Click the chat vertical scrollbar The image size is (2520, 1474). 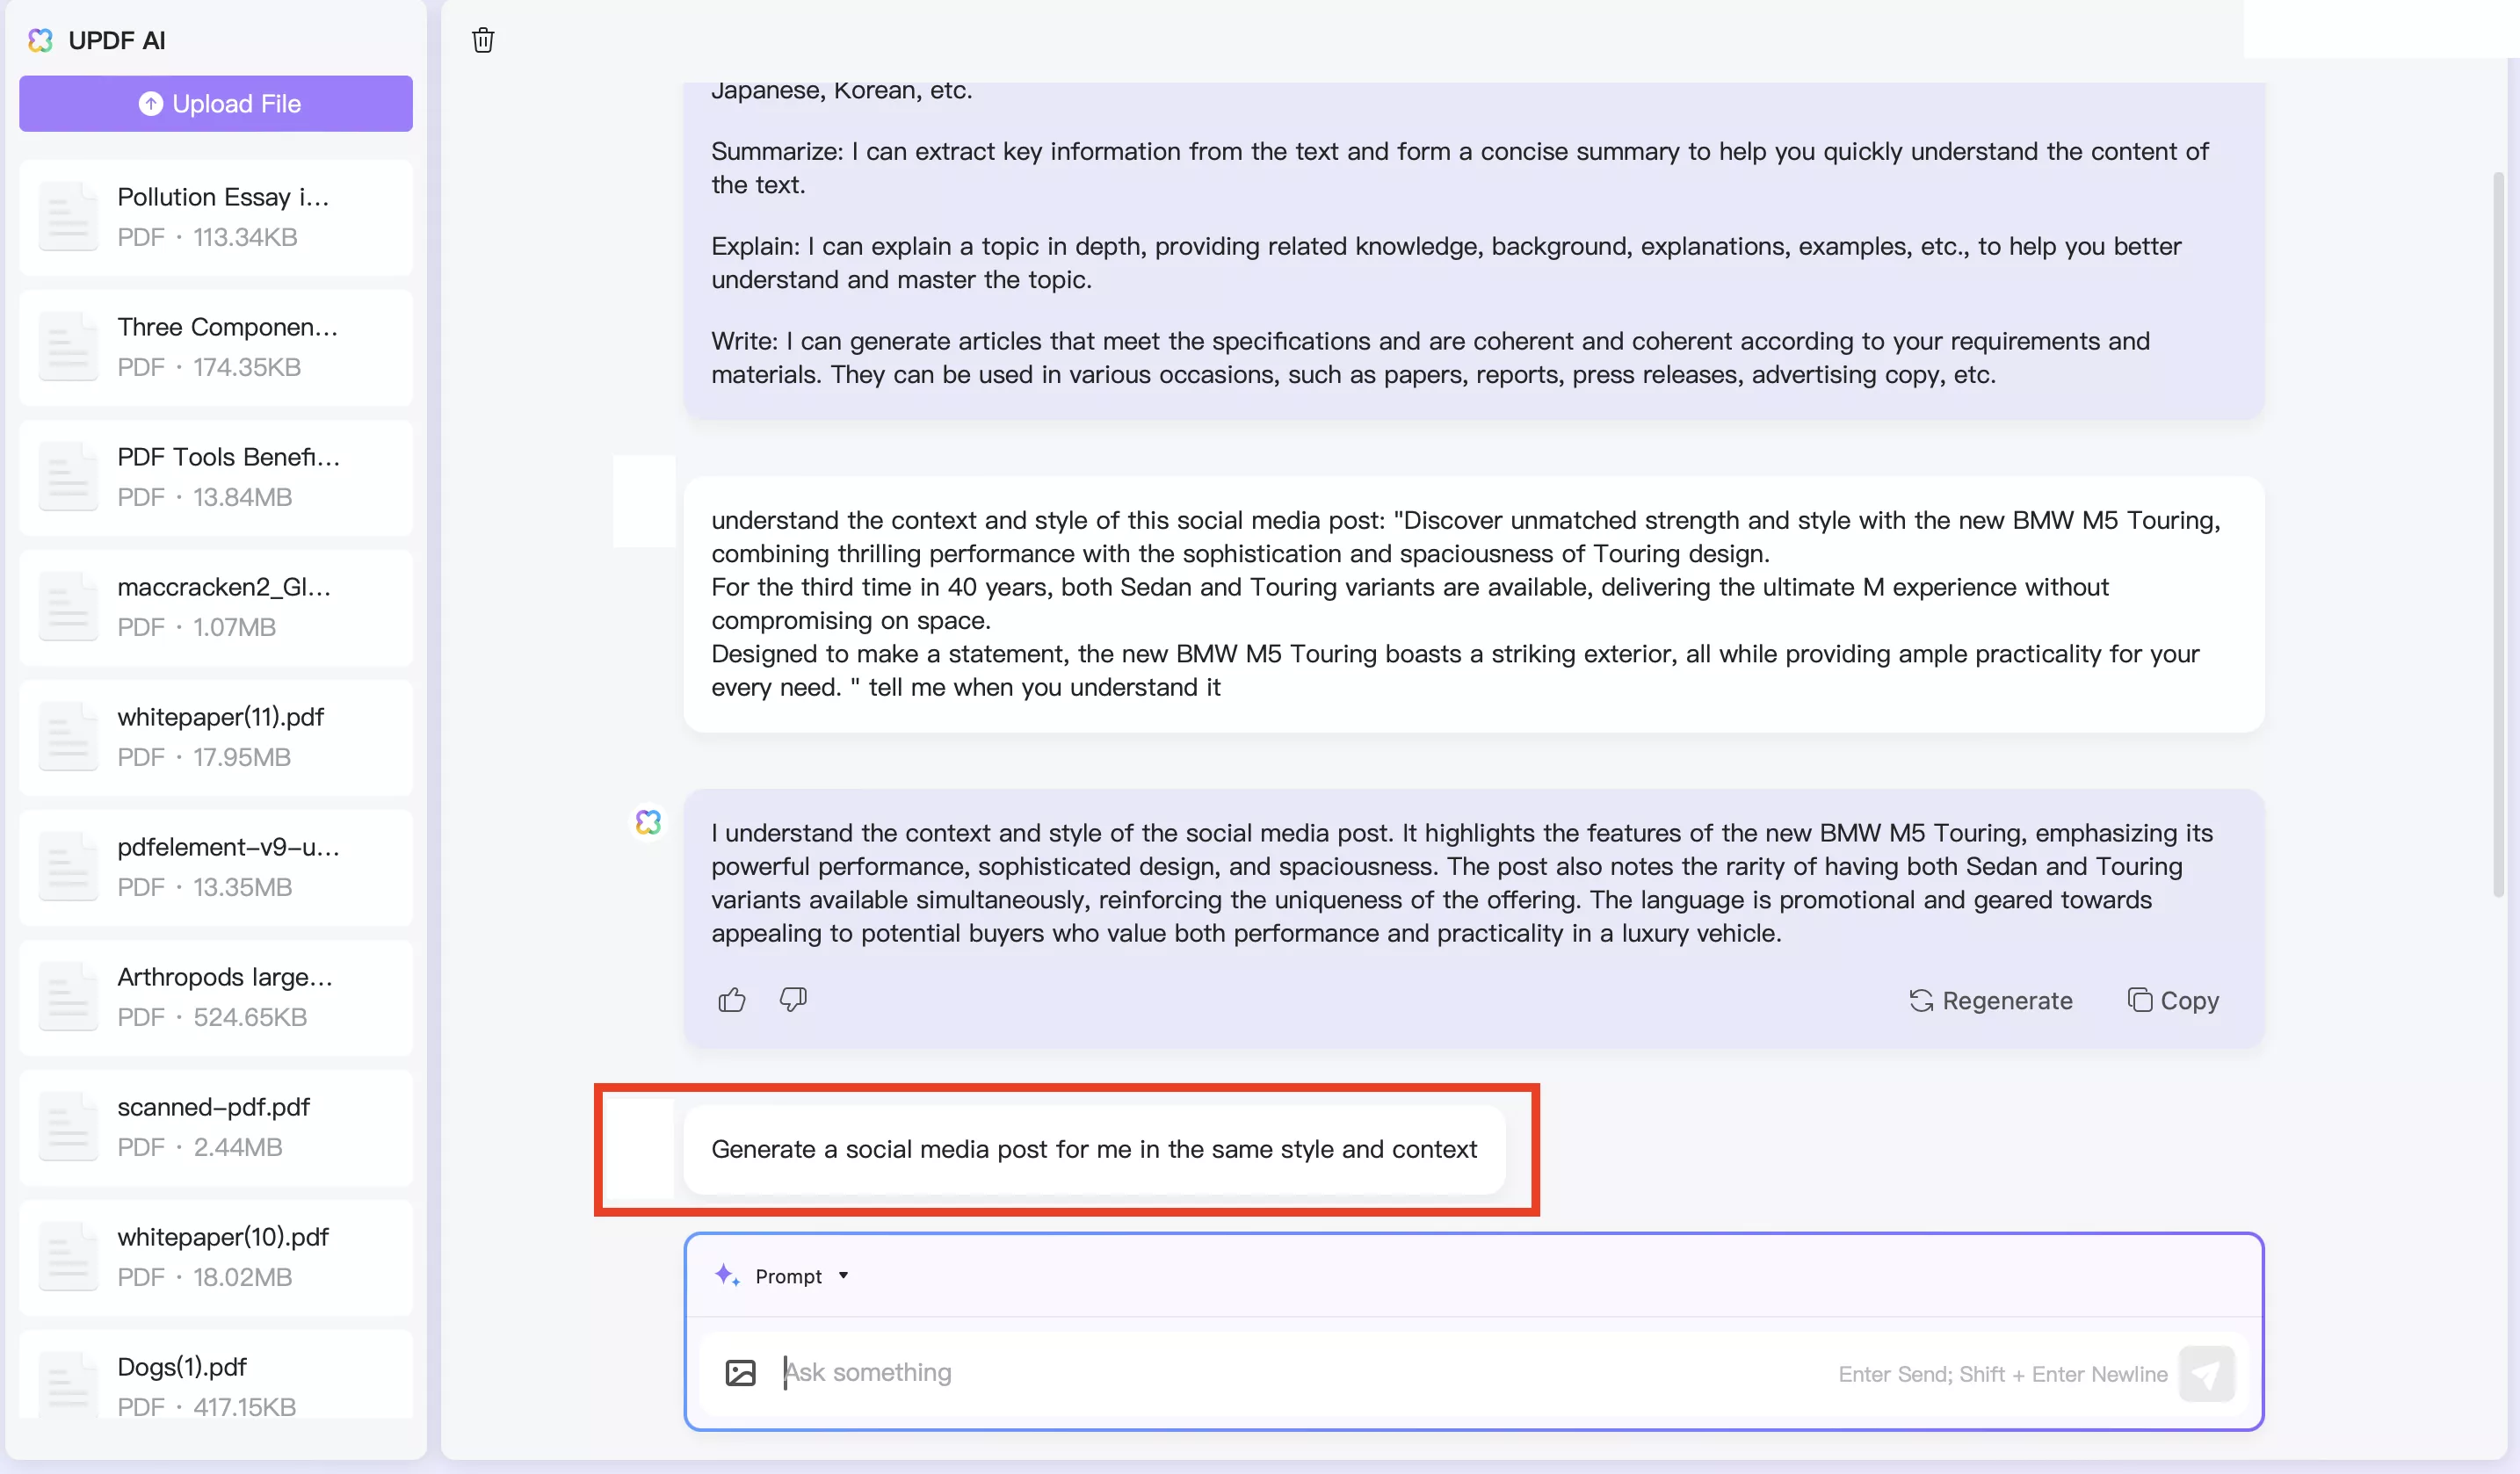click(x=2498, y=540)
